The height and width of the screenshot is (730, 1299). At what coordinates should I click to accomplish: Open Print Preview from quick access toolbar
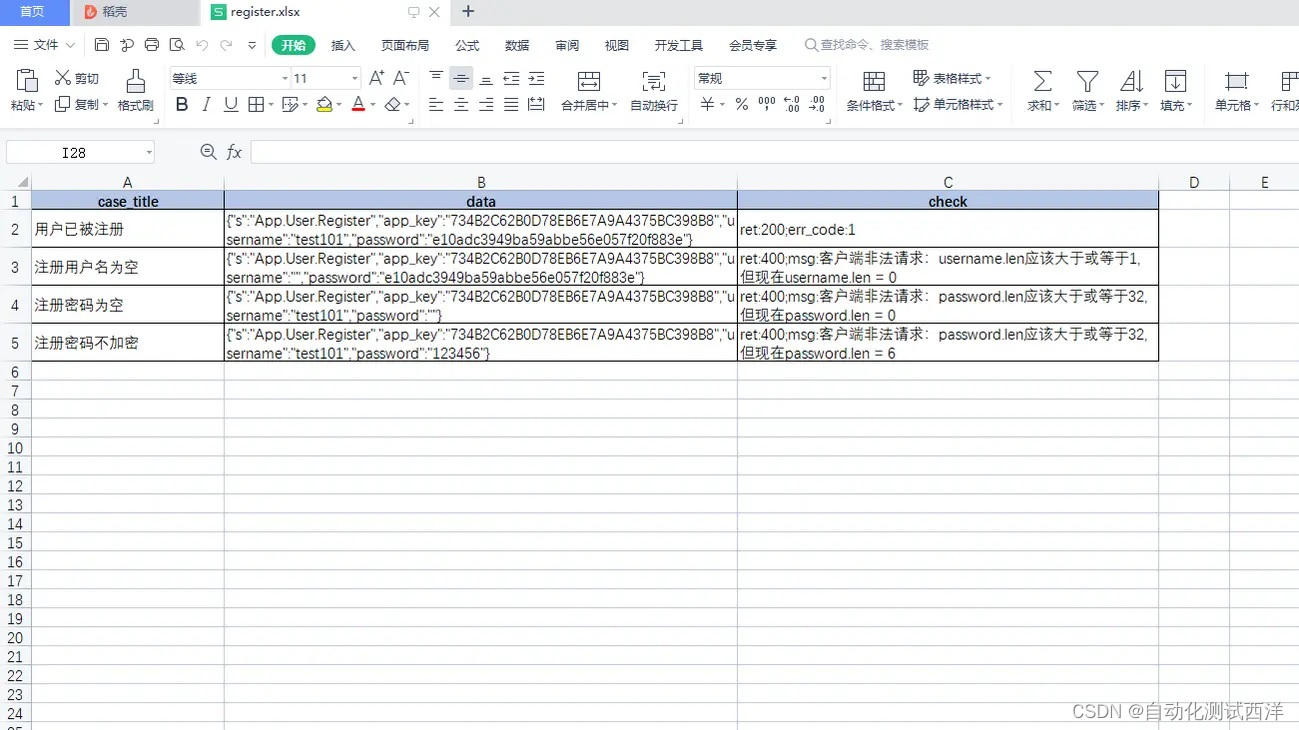pyautogui.click(x=177, y=45)
